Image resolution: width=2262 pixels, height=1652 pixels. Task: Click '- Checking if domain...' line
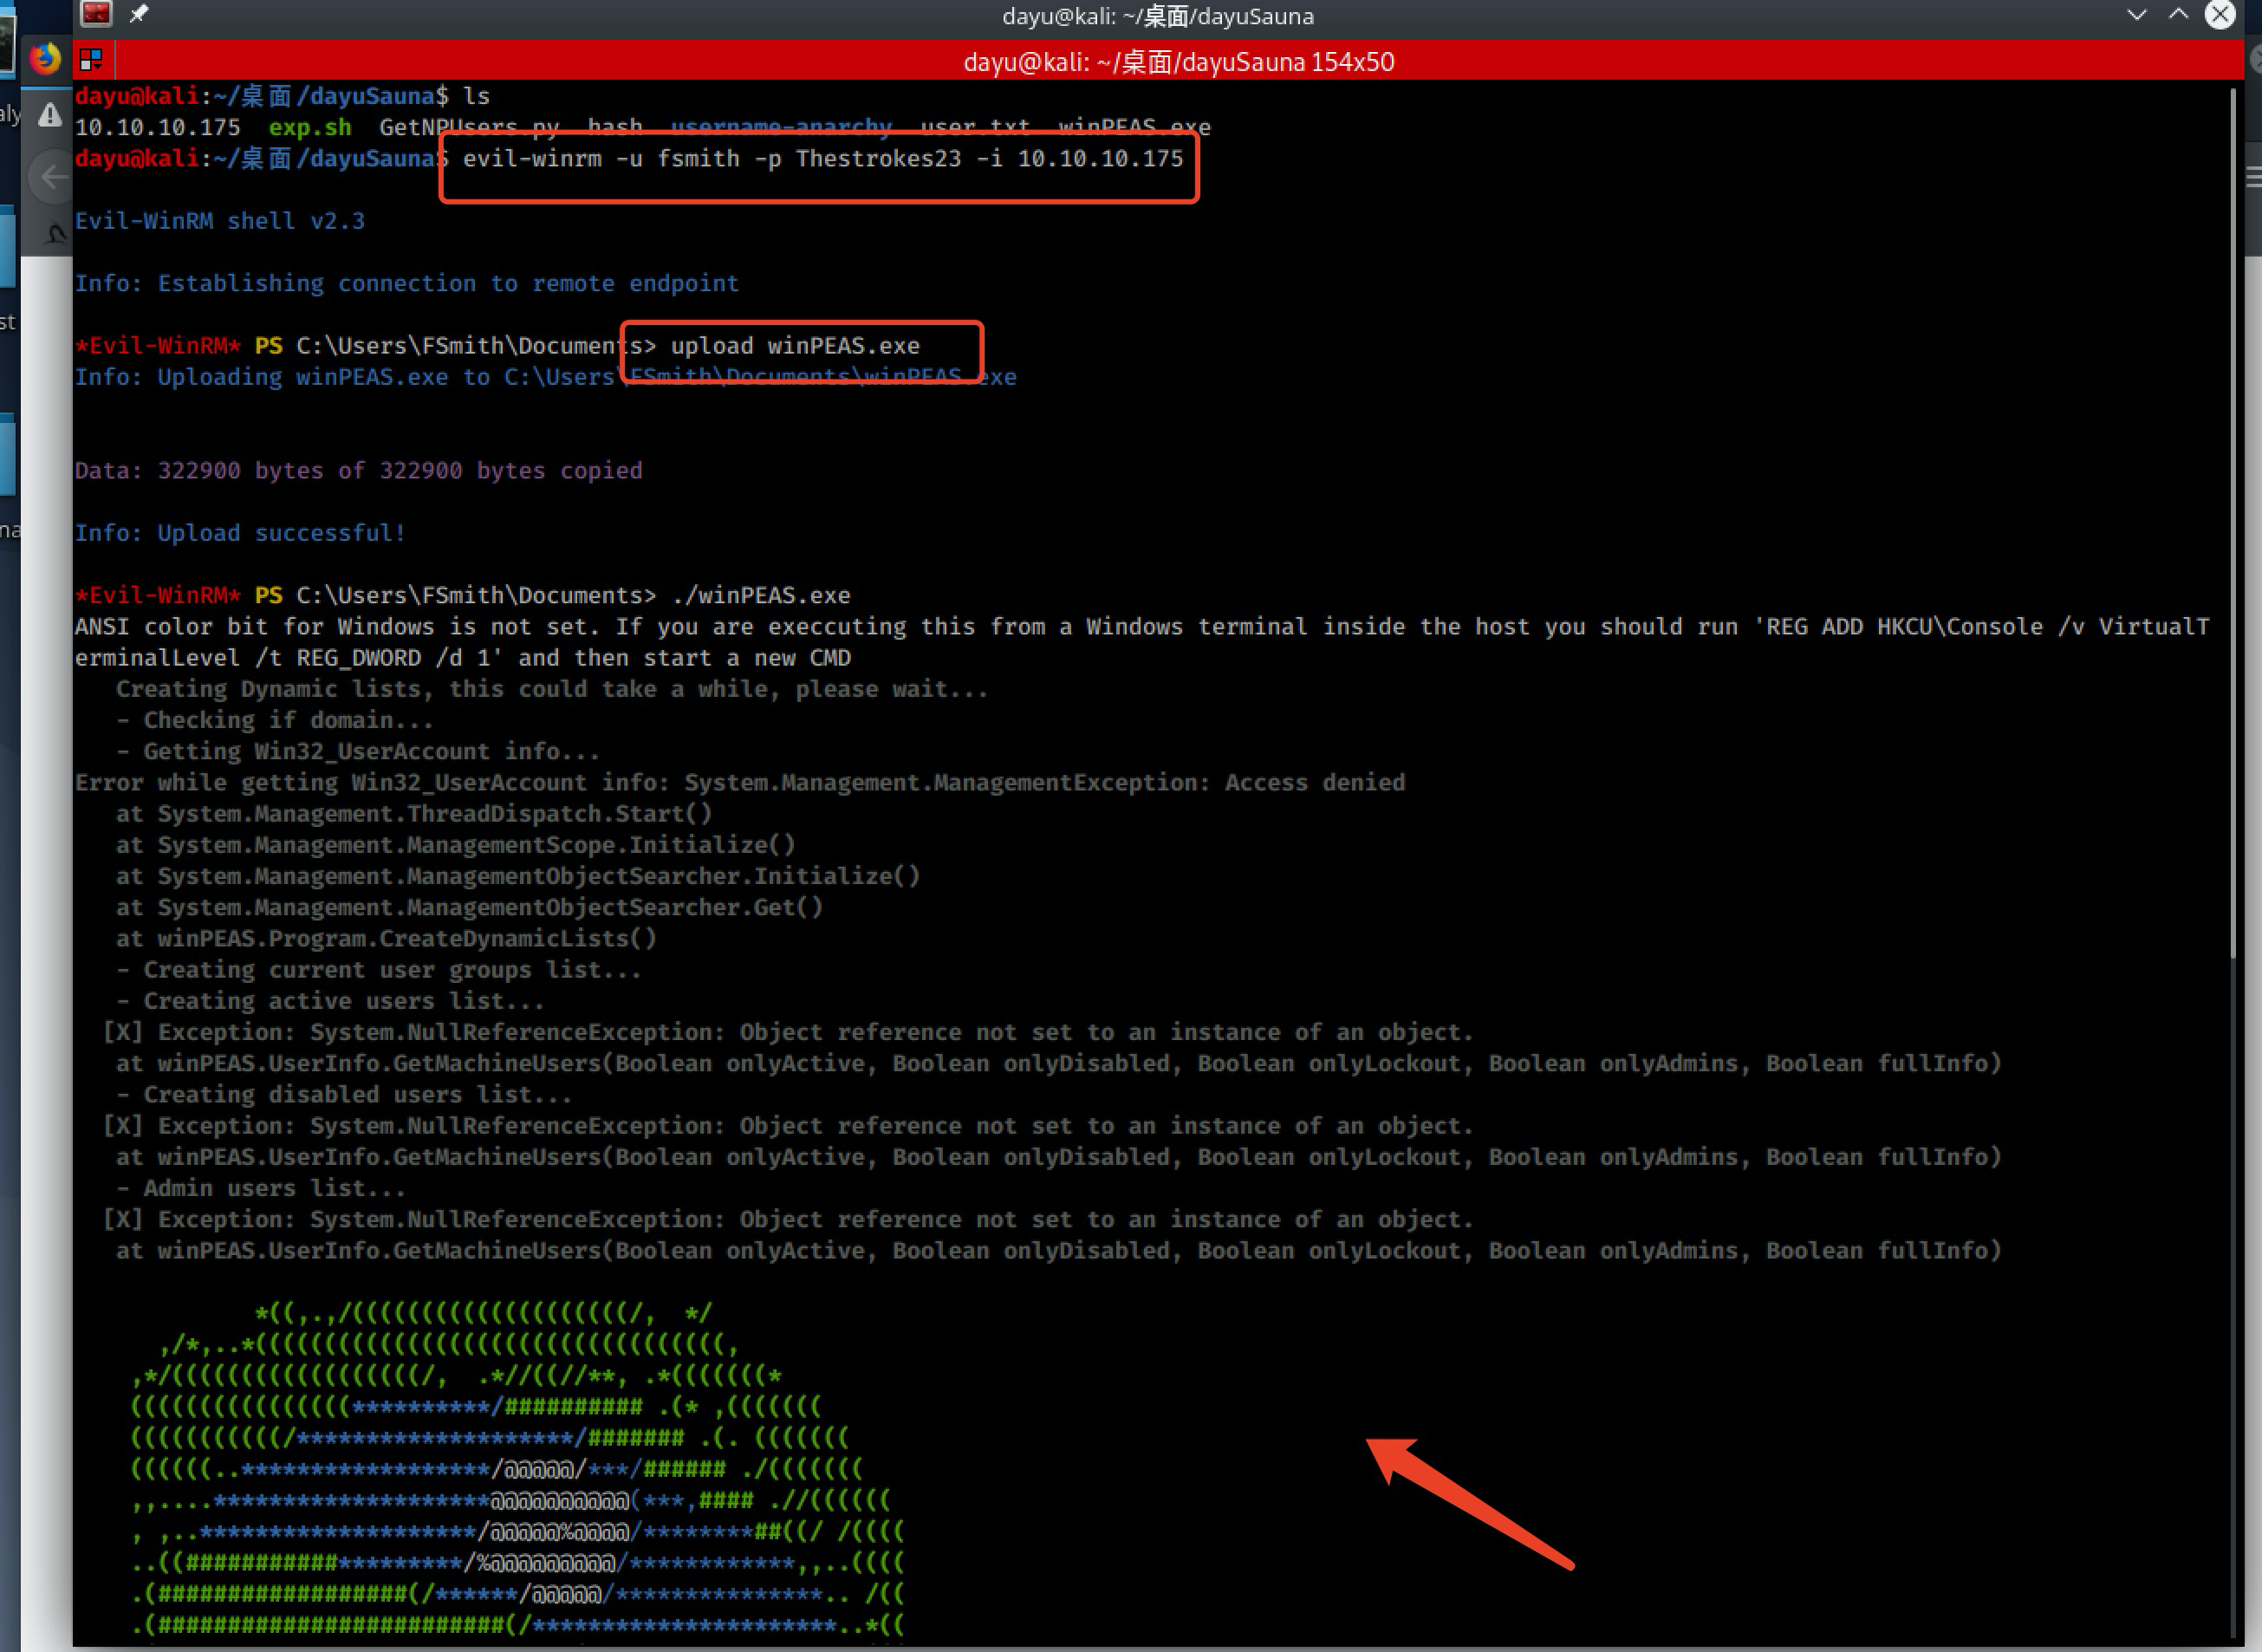[x=275, y=720]
